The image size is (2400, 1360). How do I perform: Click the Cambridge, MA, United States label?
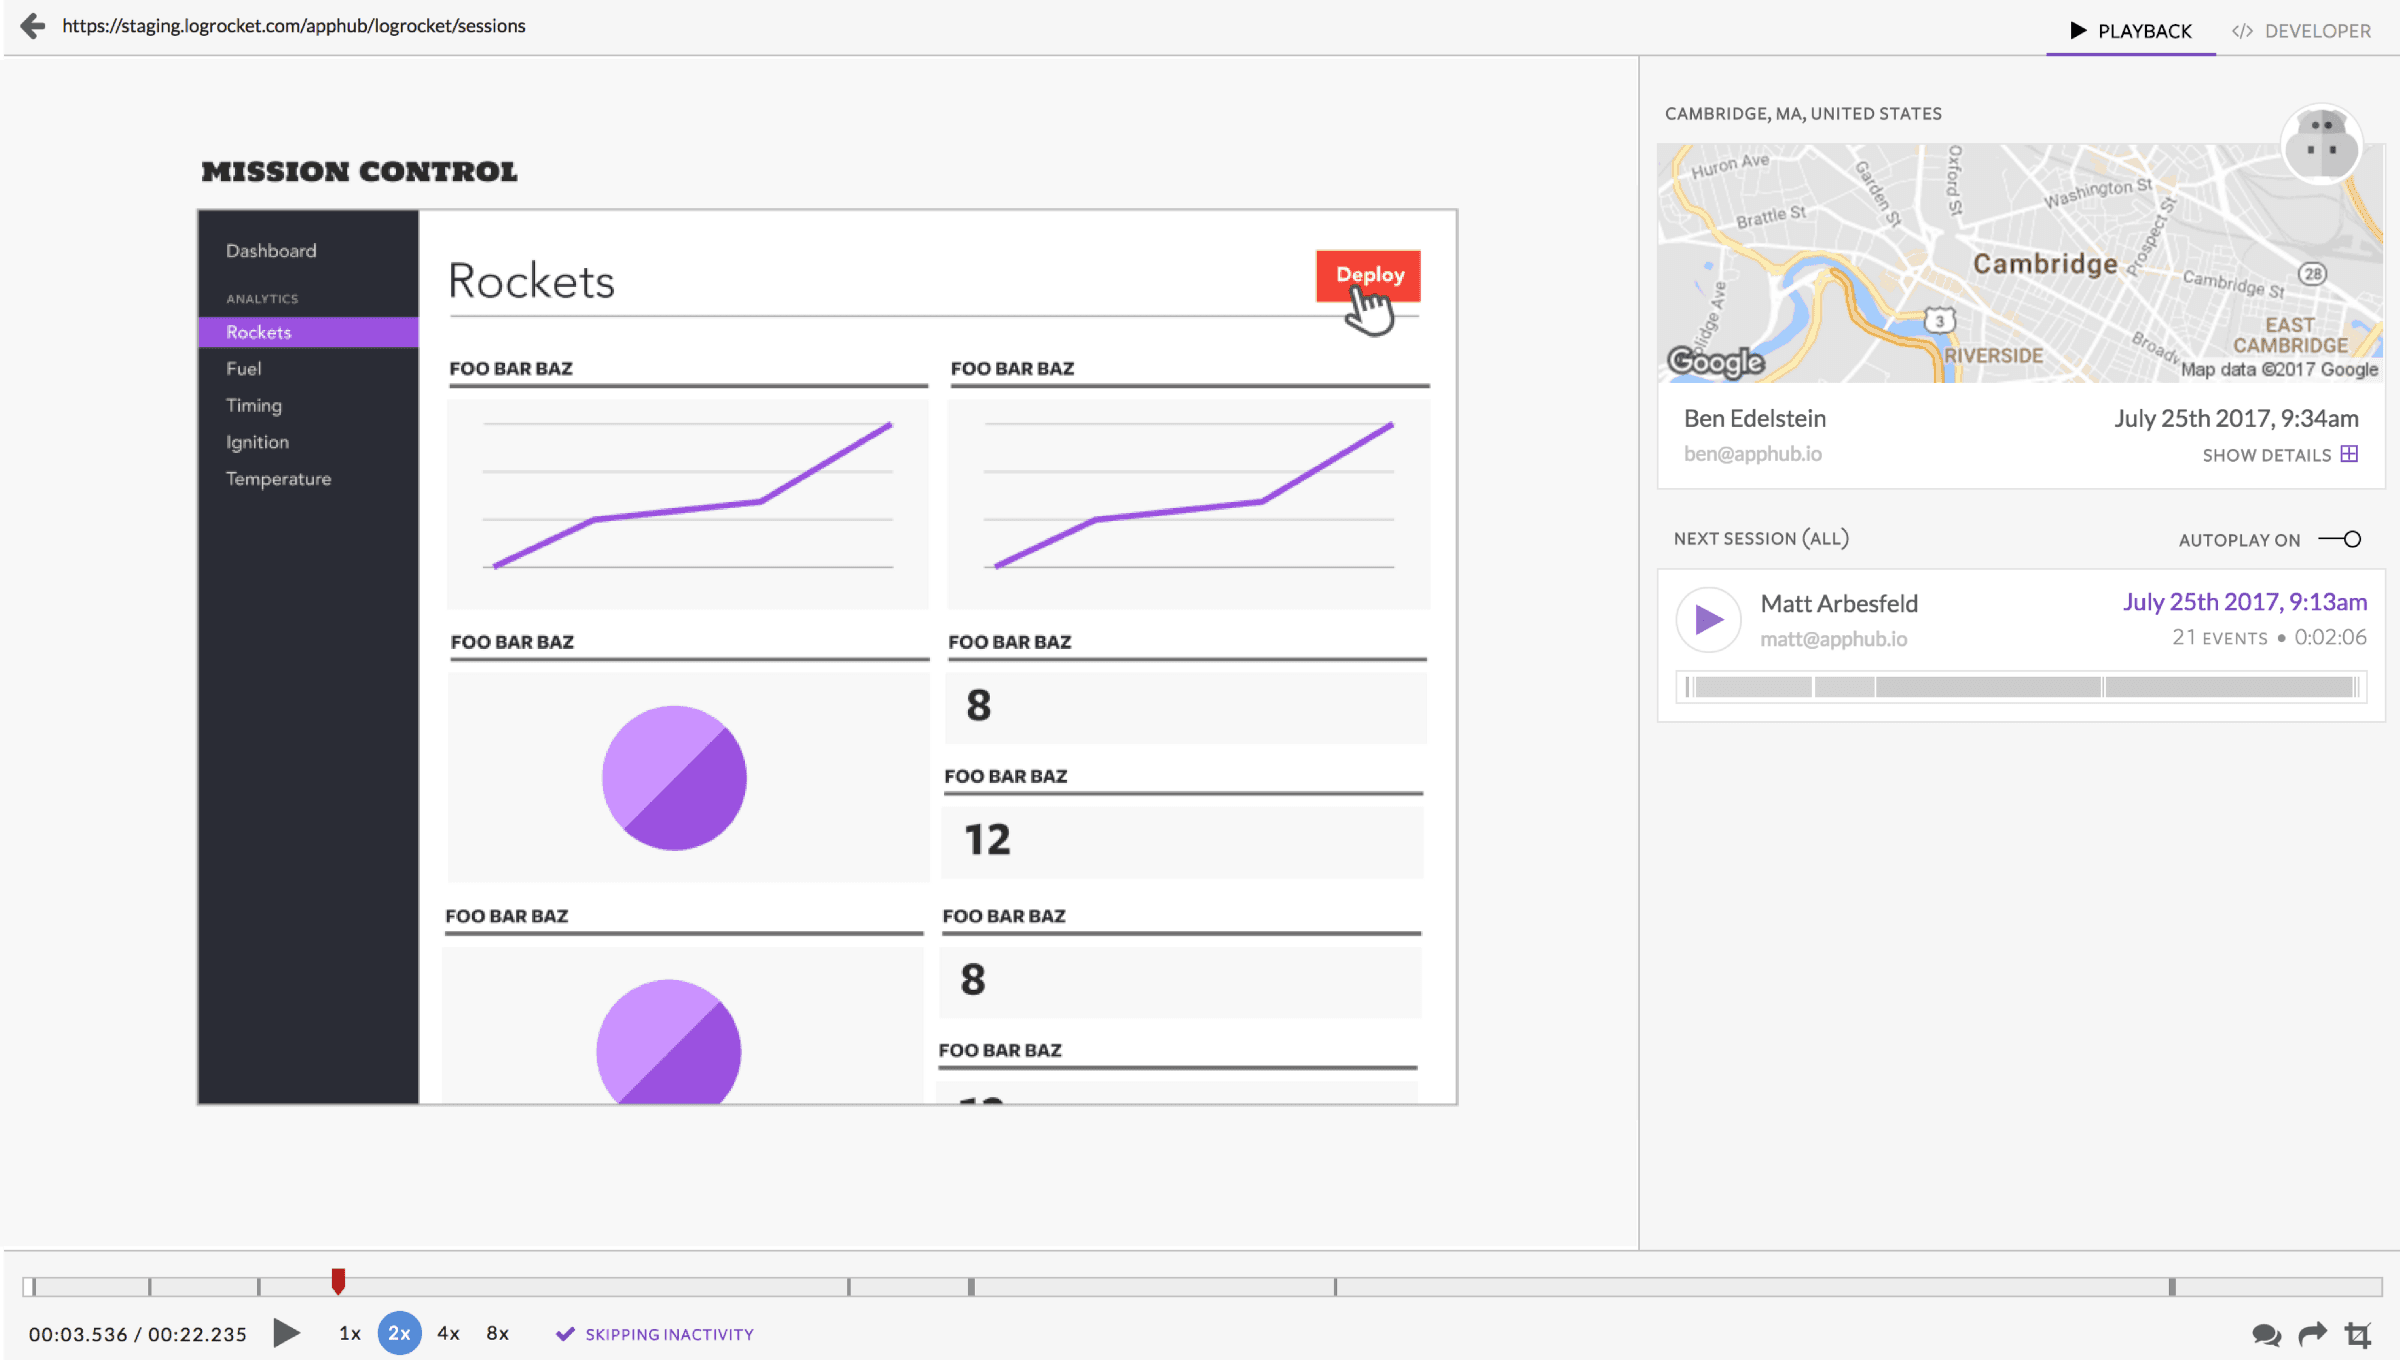click(x=1803, y=113)
